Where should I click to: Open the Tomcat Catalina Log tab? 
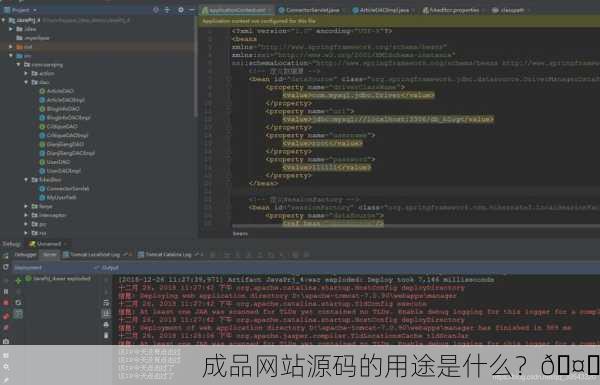tap(169, 254)
